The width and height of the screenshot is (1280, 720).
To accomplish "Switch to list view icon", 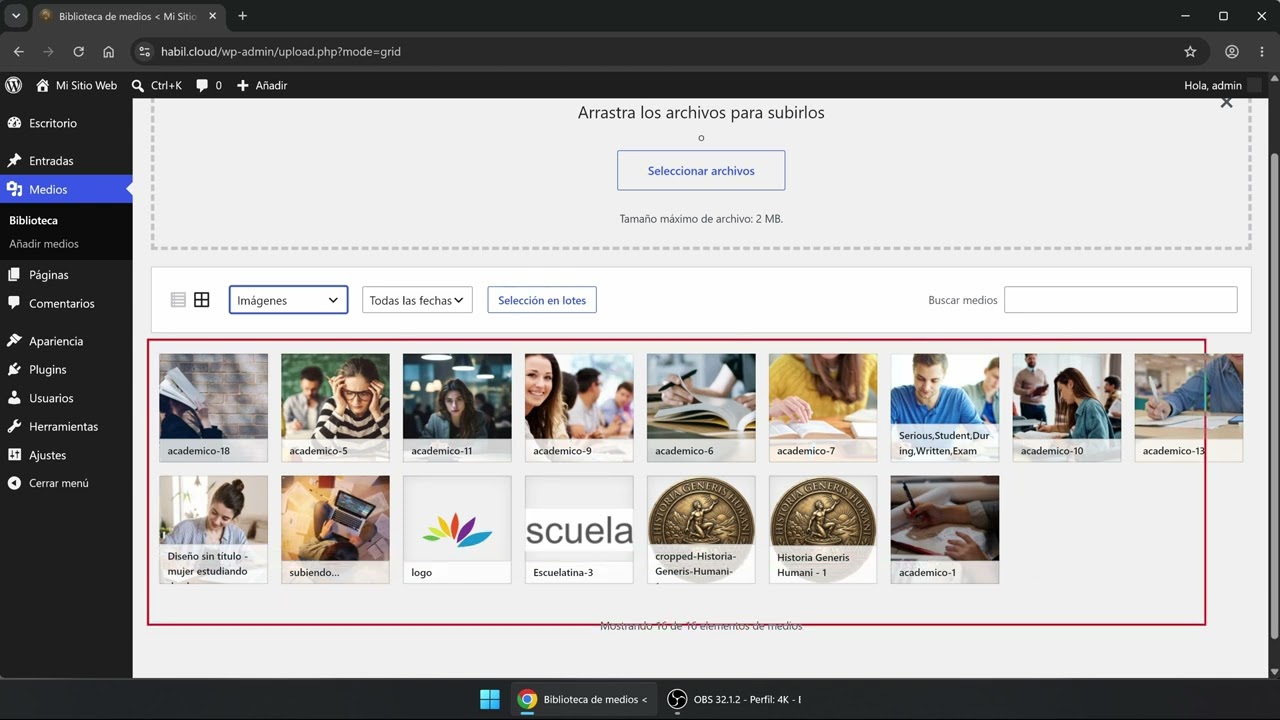I will click(178, 300).
